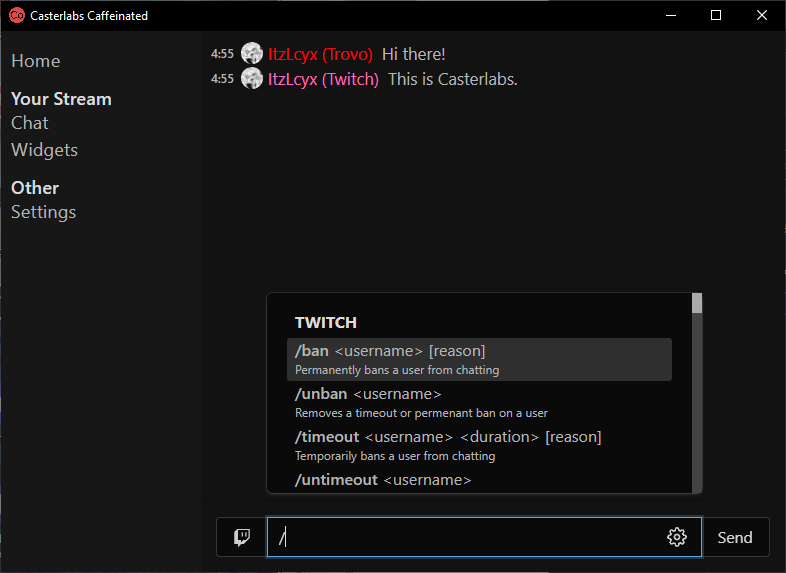Click the ItzLcyx (Twitch) username

click(323, 79)
